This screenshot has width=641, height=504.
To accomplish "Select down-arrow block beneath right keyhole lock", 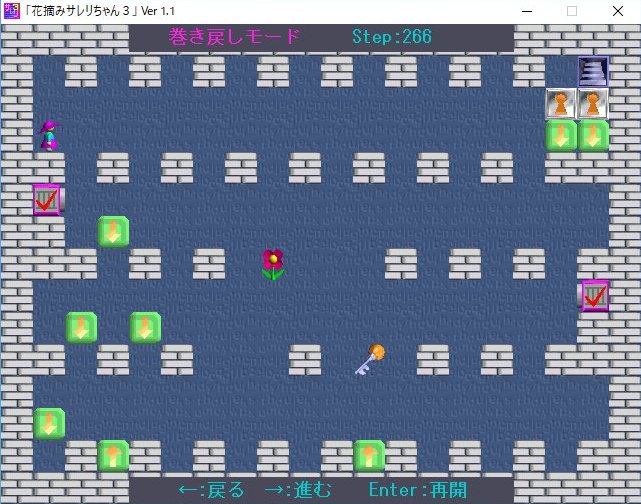I will [593, 135].
